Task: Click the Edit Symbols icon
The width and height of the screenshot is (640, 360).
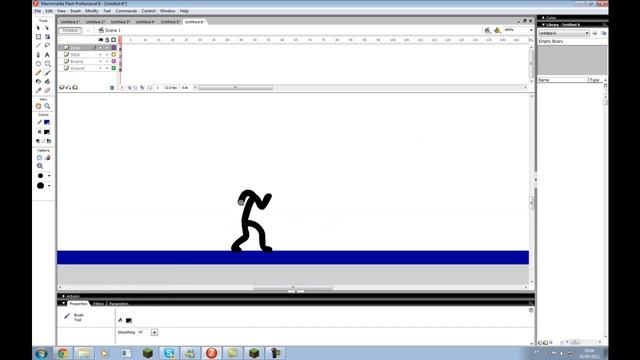Action: pos(497,30)
